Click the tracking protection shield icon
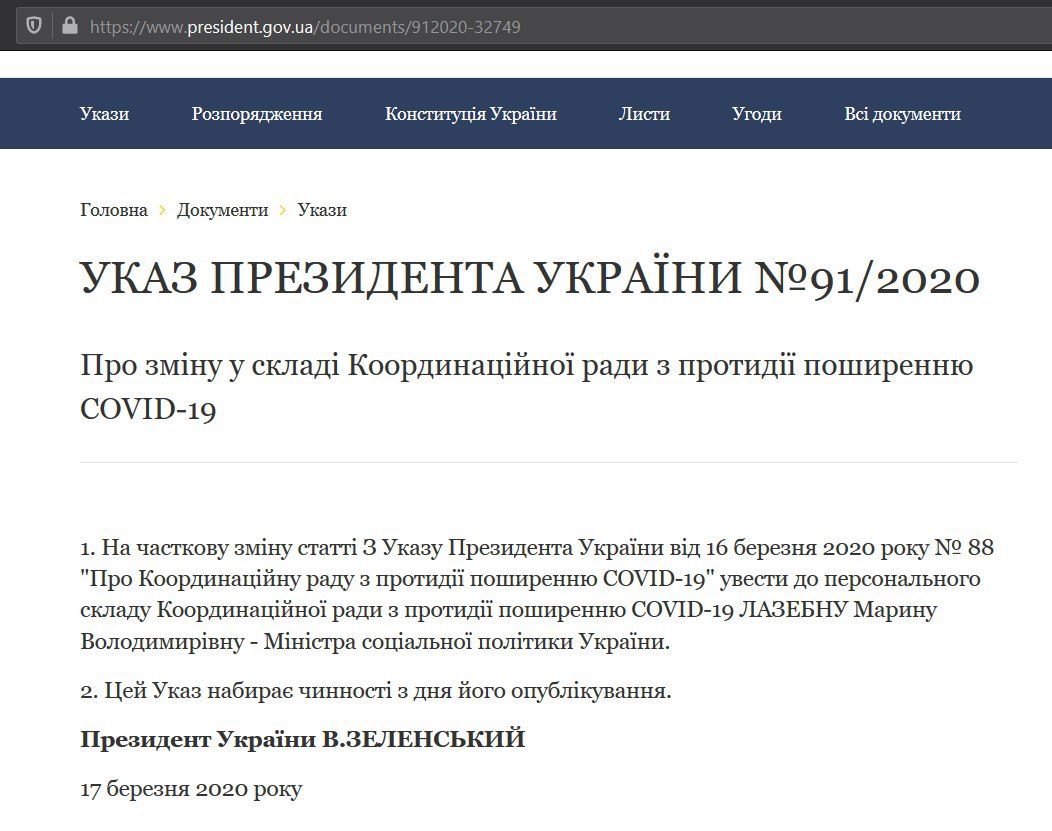 click(x=34, y=26)
